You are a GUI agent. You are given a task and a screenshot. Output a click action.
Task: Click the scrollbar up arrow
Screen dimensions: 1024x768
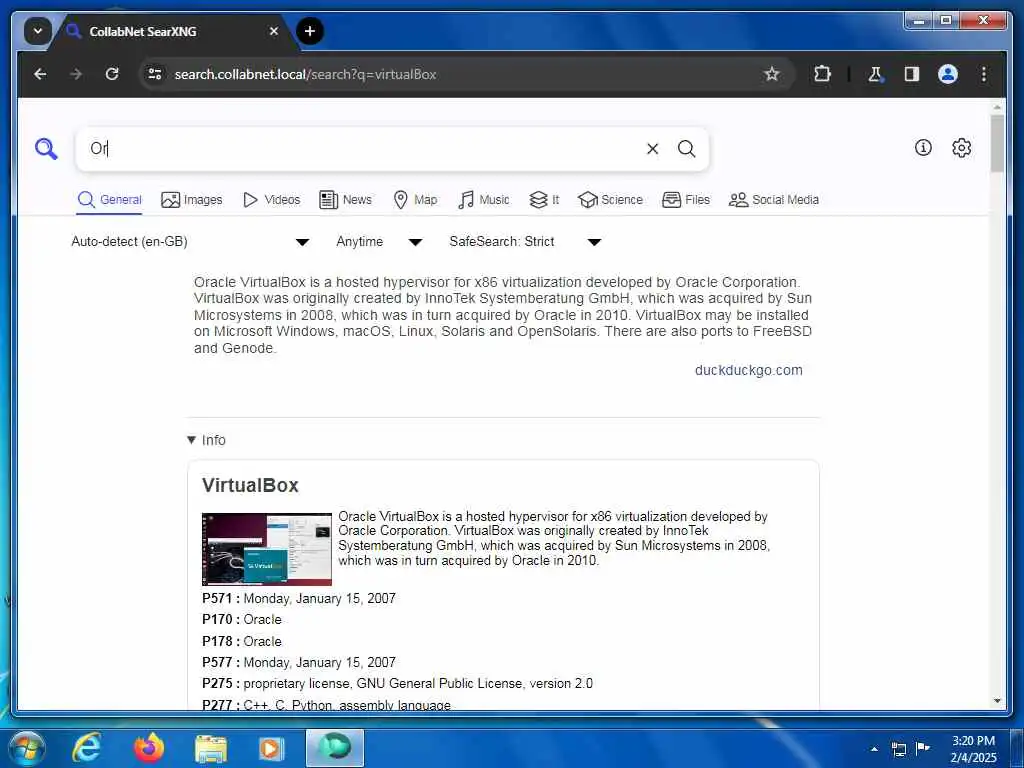pos(997,106)
